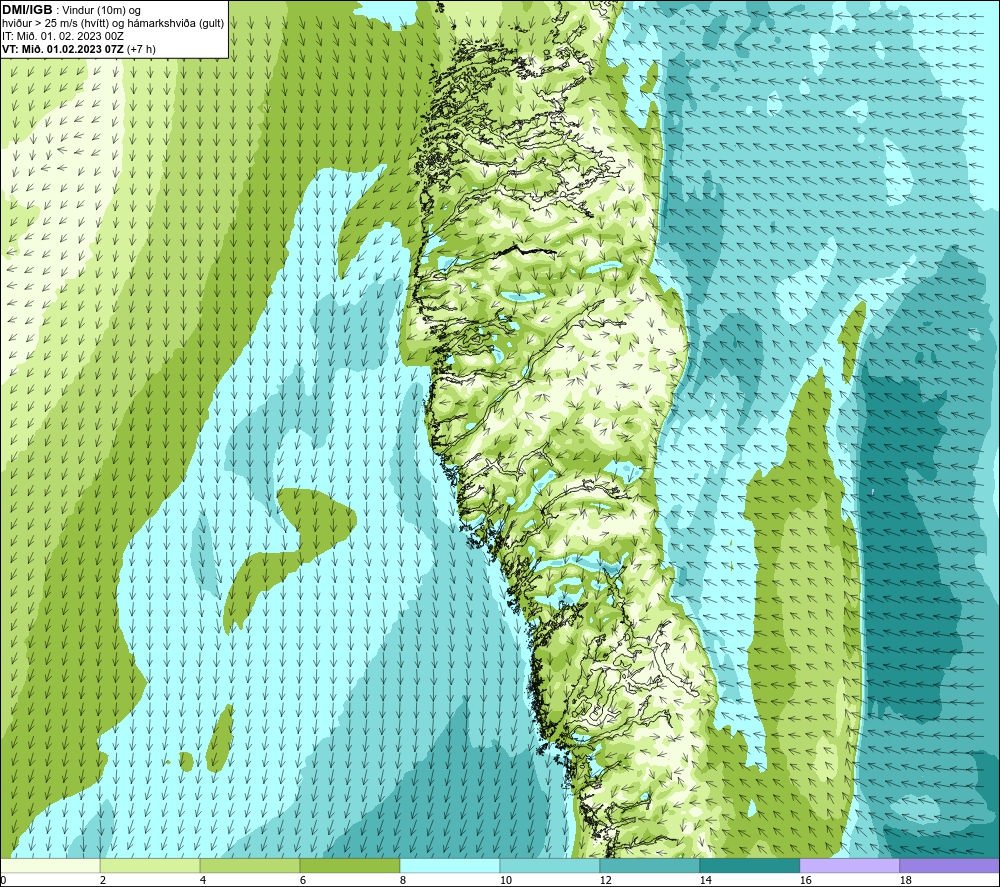The width and height of the screenshot is (1000, 887).
Task: Click the scale label 4
Action: point(203,881)
